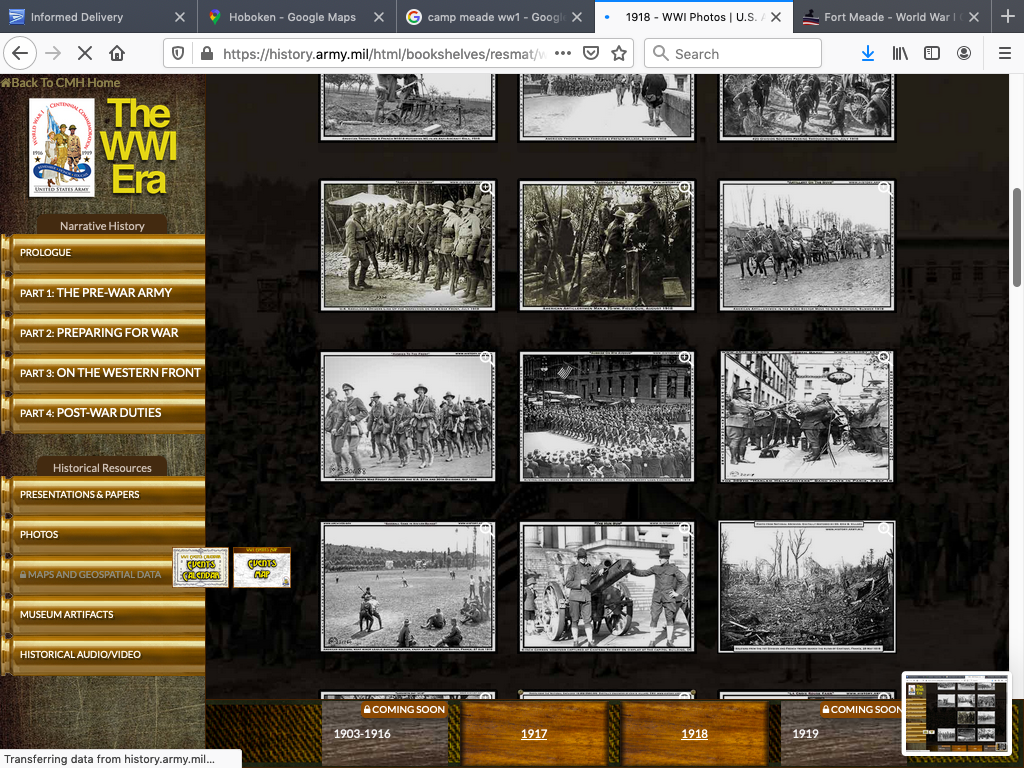Go to the 1917 photos page
This screenshot has width=1024, height=768.
point(534,733)
